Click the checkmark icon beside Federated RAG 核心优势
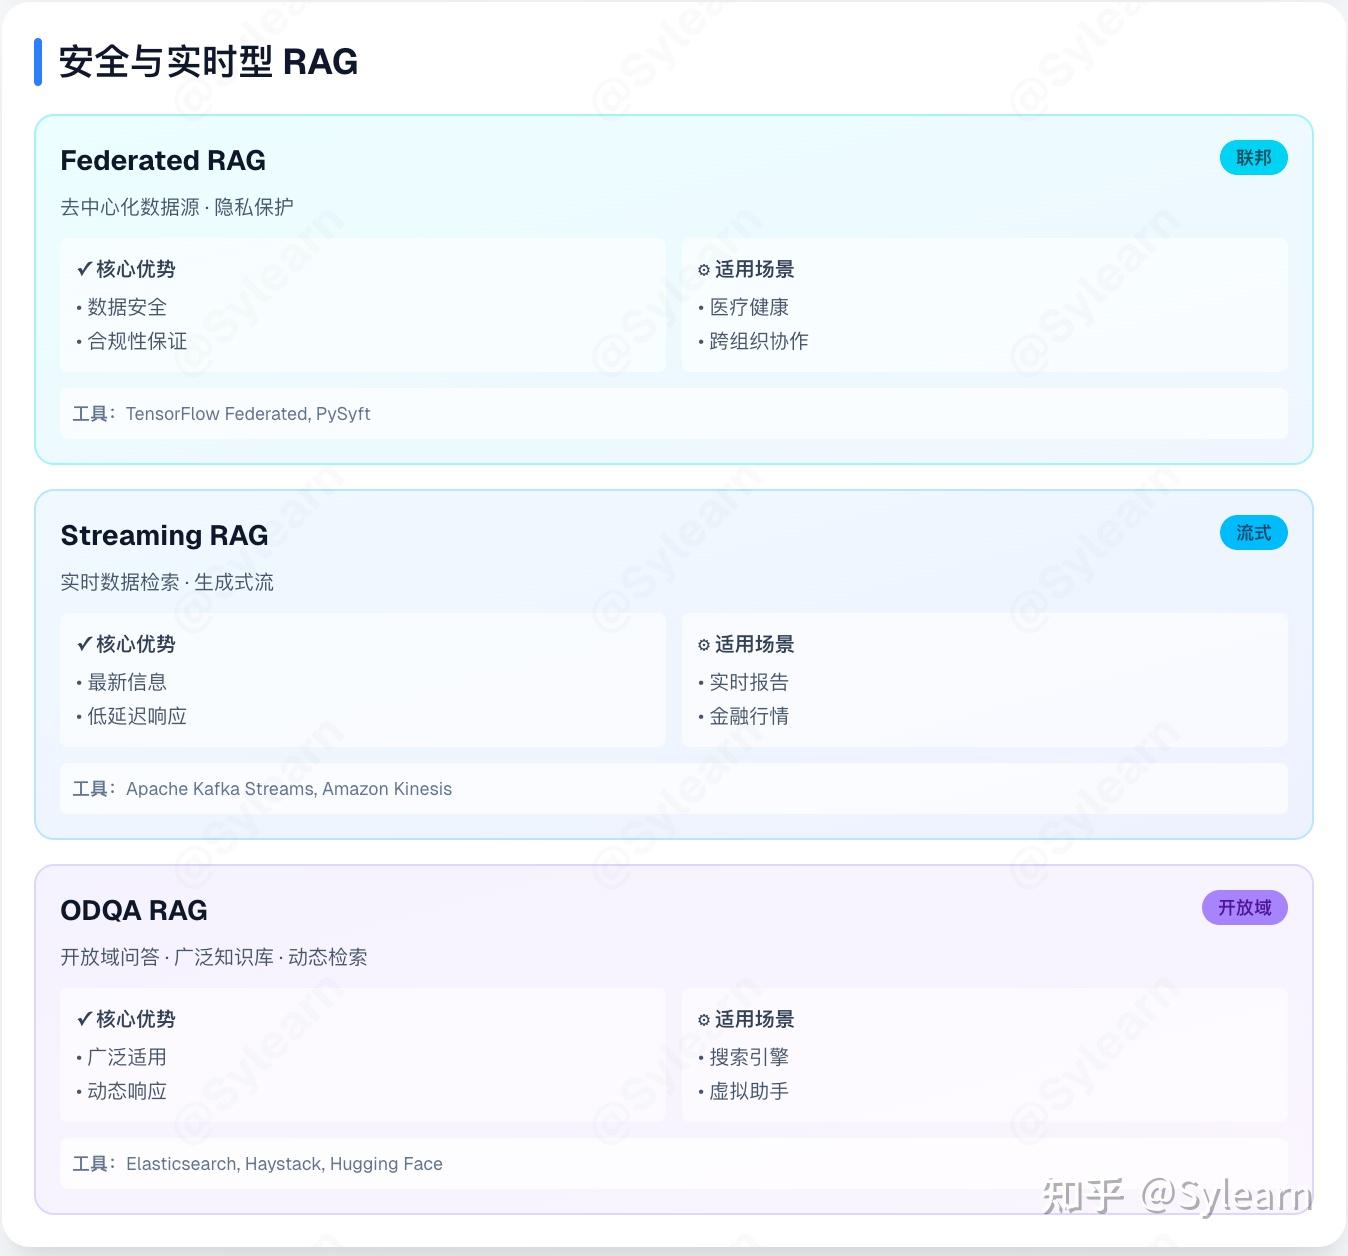 click(x=83, y=268)
